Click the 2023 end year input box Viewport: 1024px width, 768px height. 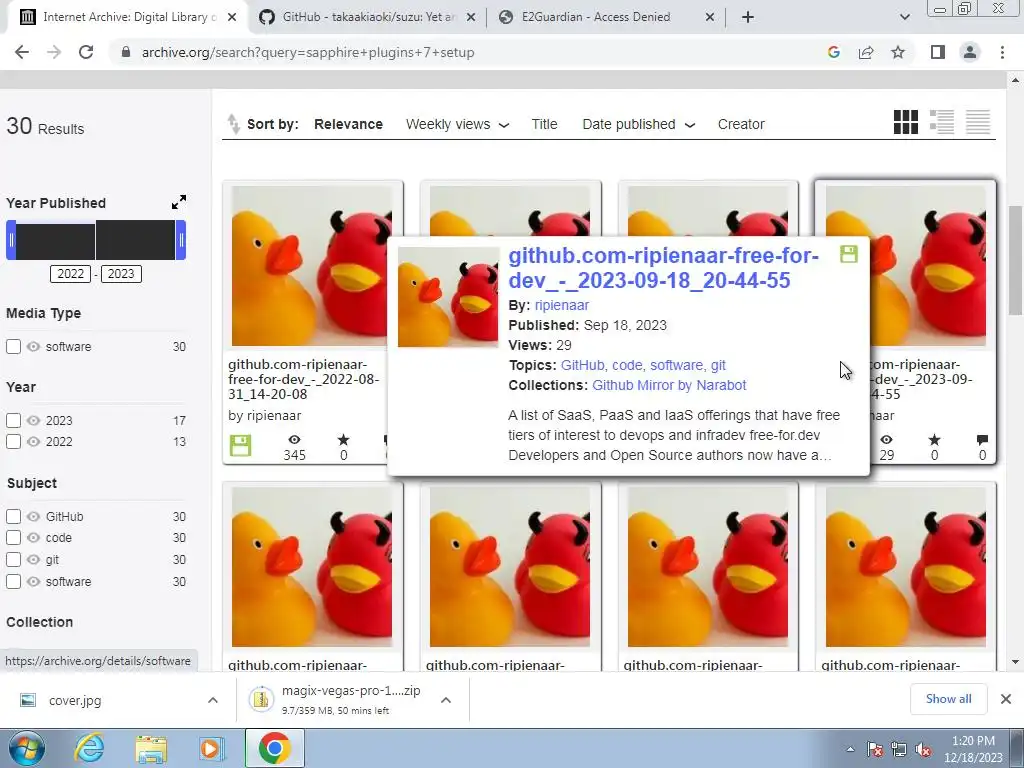click(121, 274)
